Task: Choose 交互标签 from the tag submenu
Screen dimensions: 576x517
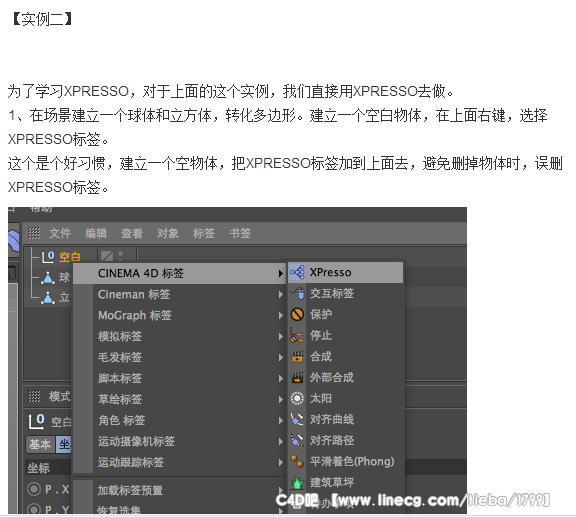Action: tap(345, 293)
